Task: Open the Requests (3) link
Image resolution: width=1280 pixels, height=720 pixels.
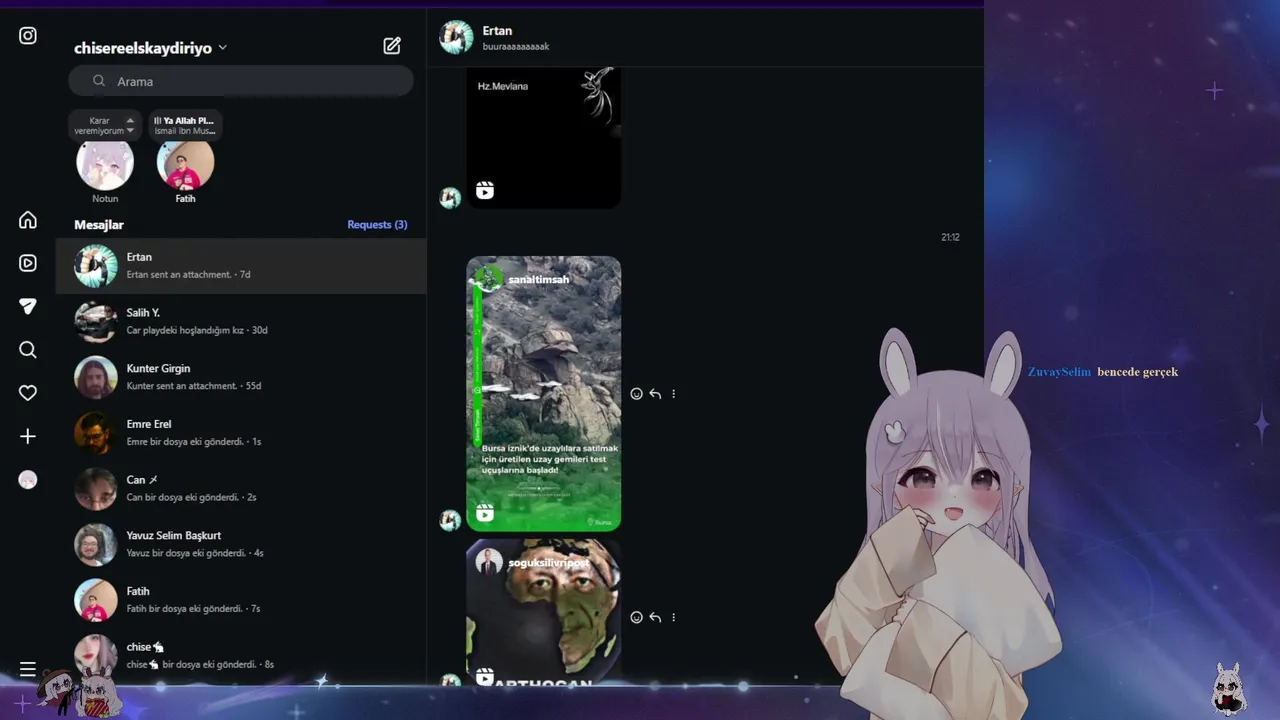Action: click(x=377, y=225)
